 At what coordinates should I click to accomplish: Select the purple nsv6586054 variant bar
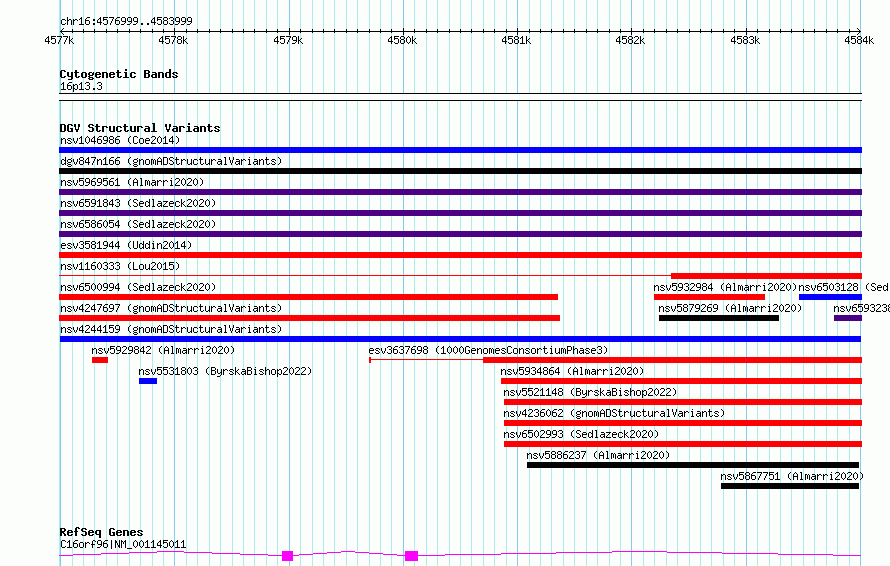click(460, 234)
